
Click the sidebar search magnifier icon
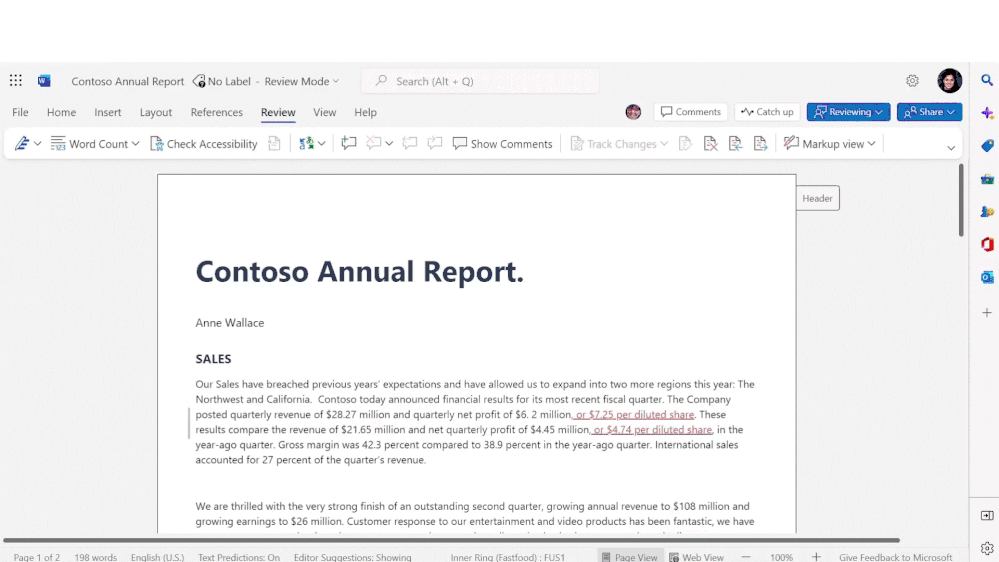(x=987, y=80)
